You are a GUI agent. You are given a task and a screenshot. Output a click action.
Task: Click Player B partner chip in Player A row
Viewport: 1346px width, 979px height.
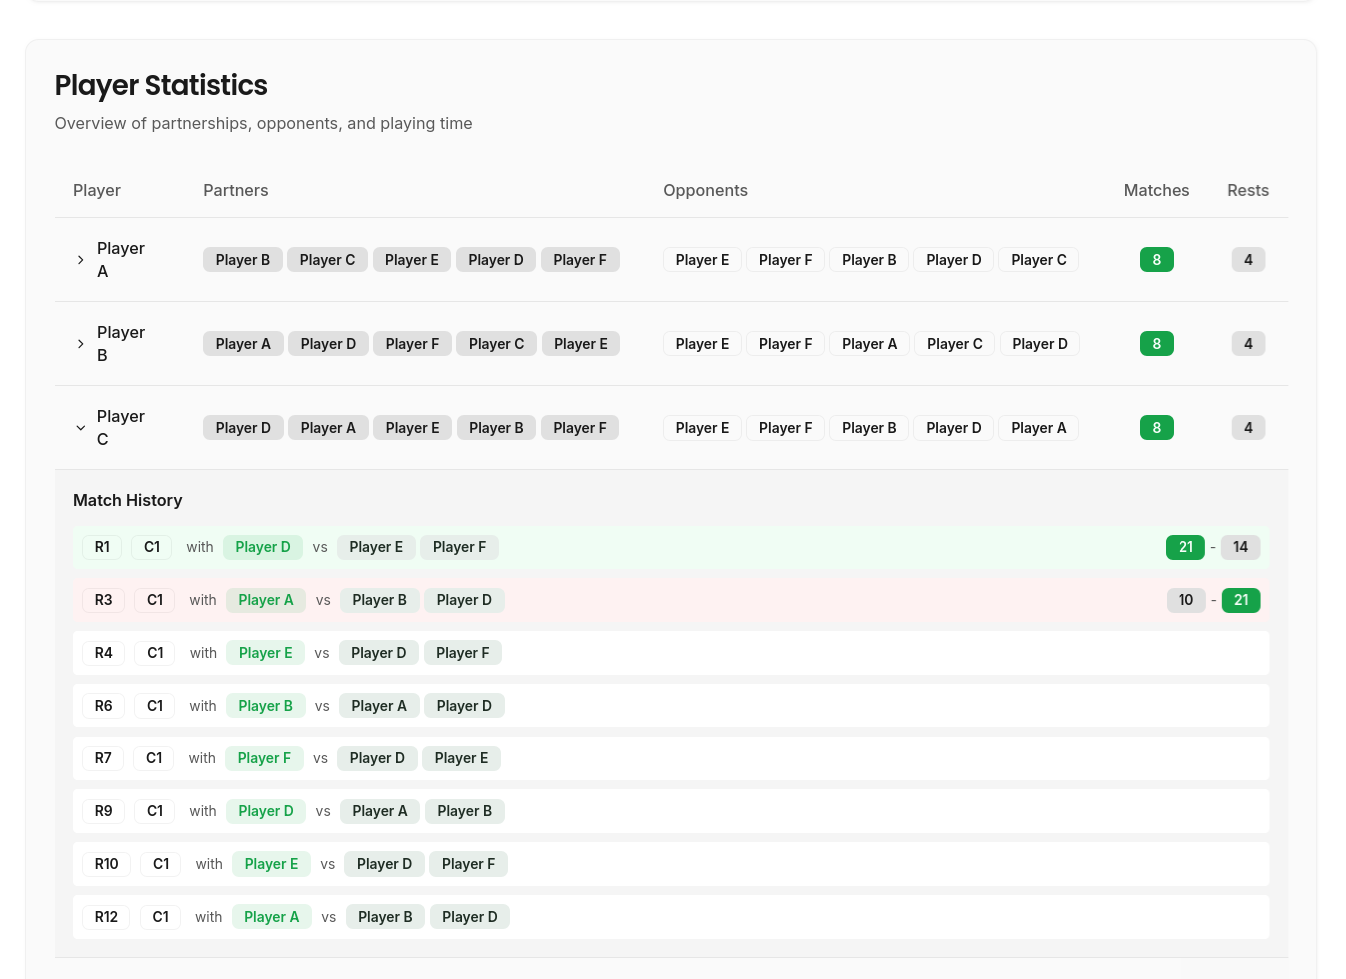click(x=243, y=260)
